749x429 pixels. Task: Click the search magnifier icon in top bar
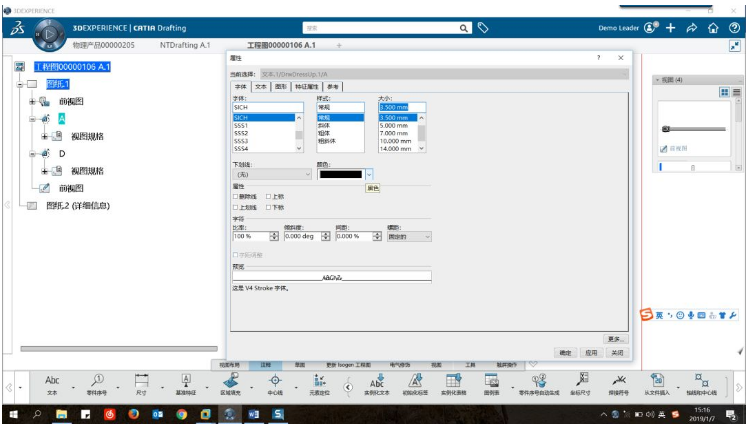463,28
